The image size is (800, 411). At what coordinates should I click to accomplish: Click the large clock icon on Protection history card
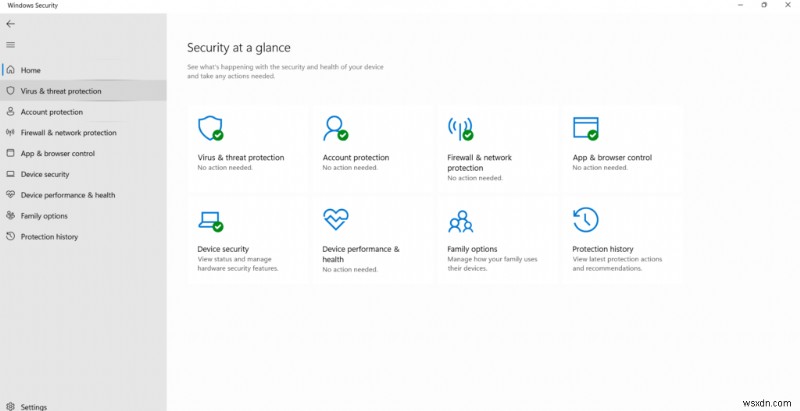click(x=586, y=220)
